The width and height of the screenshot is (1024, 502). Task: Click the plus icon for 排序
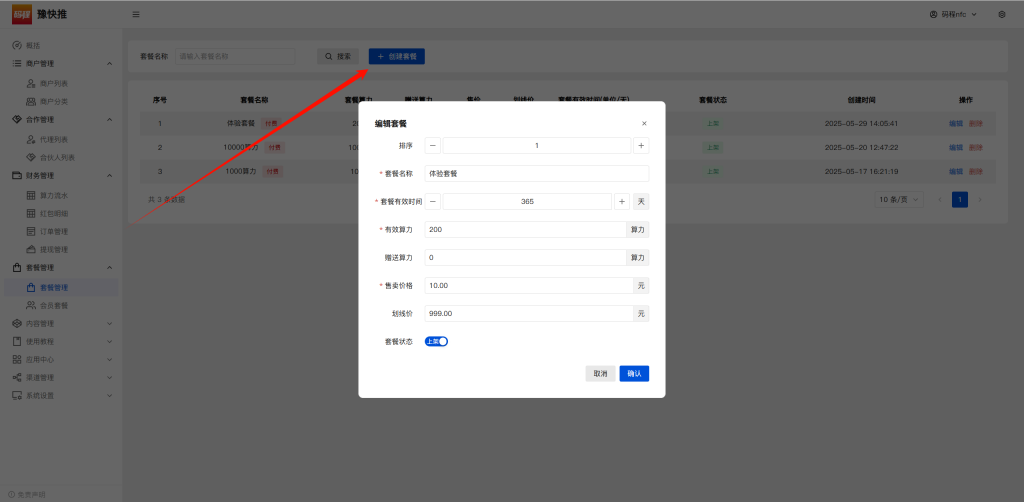[641, 145]
